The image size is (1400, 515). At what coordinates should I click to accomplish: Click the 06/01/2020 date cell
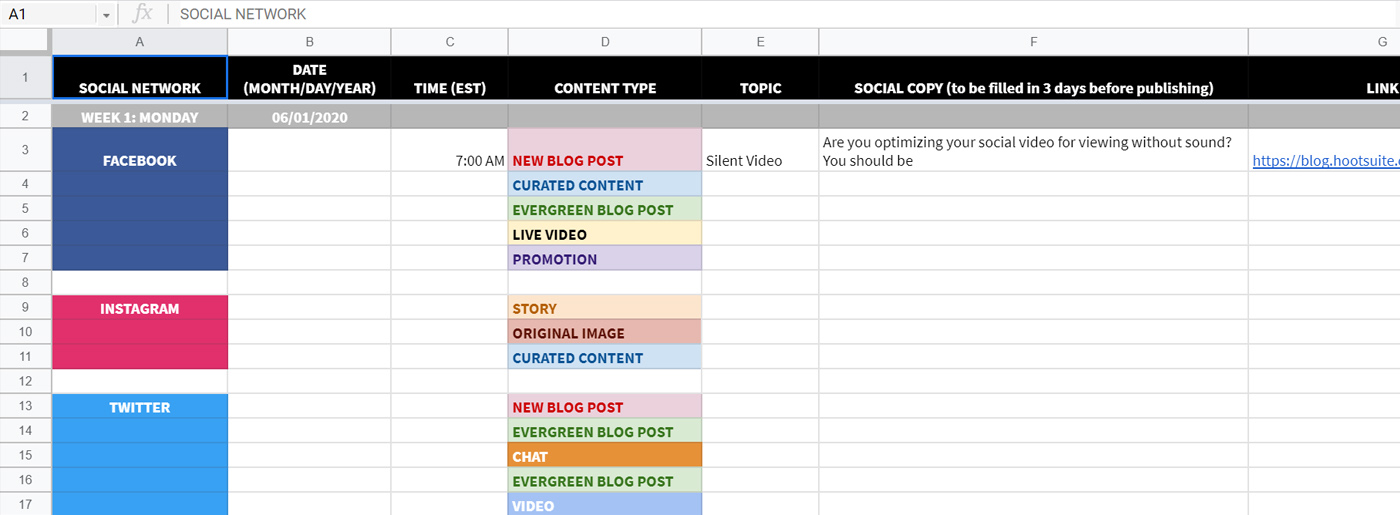click(x=308, y=117)
